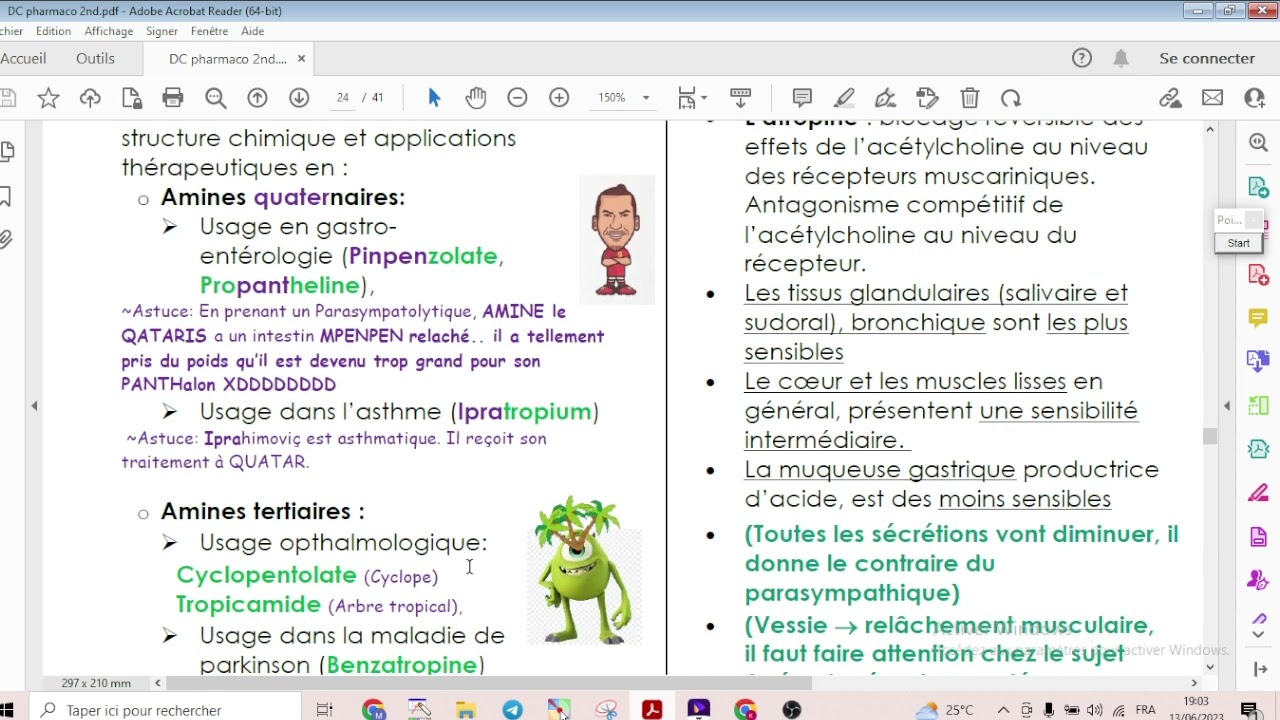This screenshot has width=1280, height=720.
Task: Open the Export PDF tool in right pane
Action: click(x=1258, y=187)
